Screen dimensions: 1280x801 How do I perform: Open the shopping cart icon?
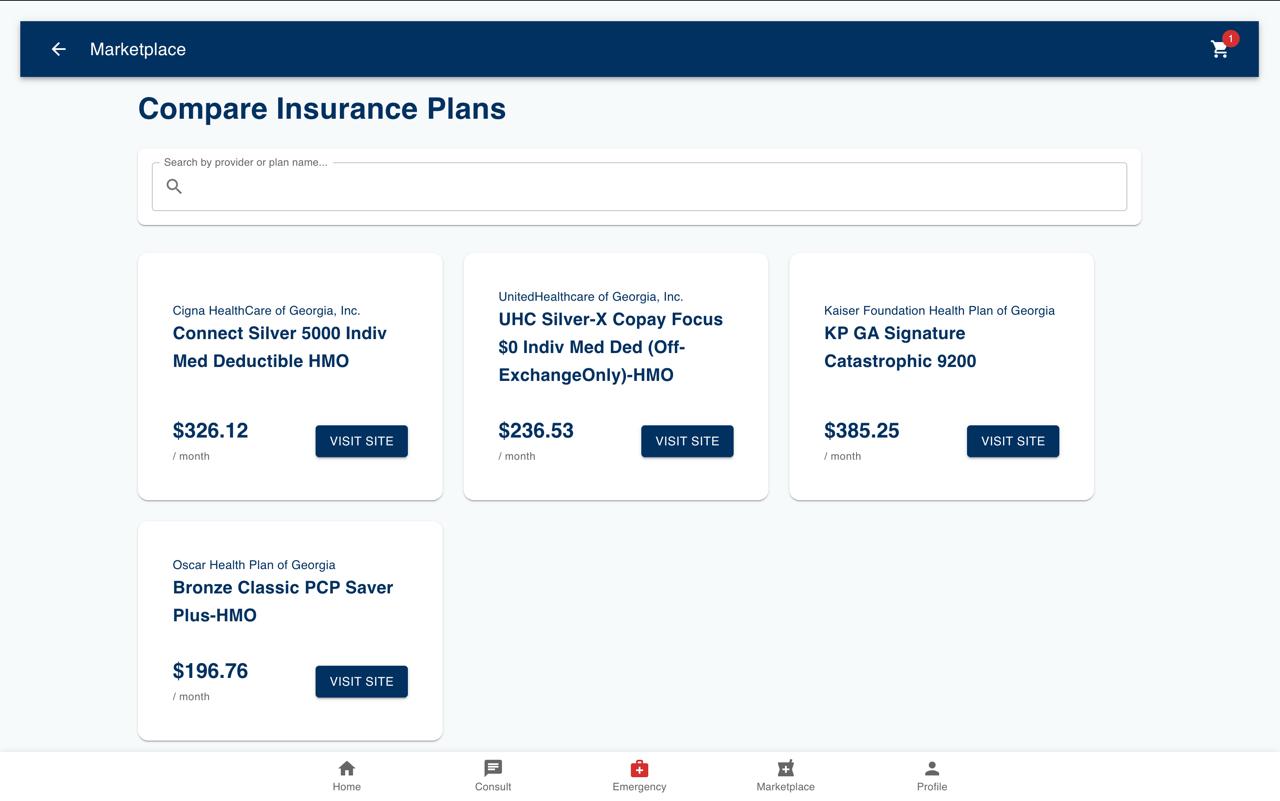[1219, 50]
